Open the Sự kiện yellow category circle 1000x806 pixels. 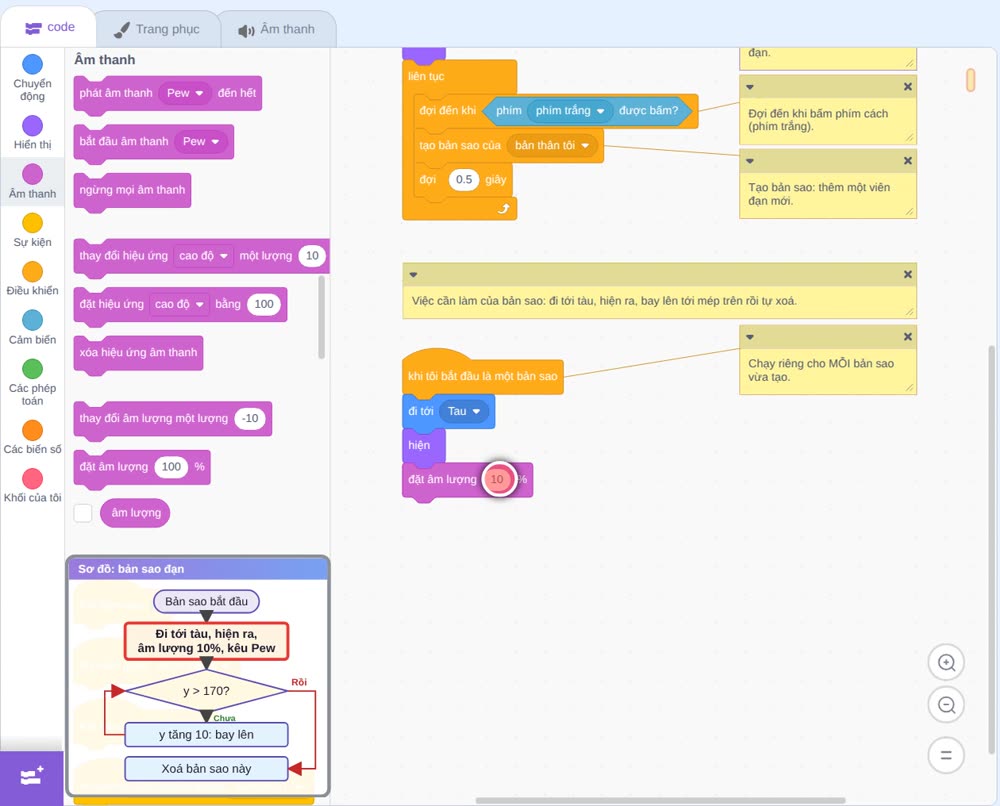(x=33, y=223)
